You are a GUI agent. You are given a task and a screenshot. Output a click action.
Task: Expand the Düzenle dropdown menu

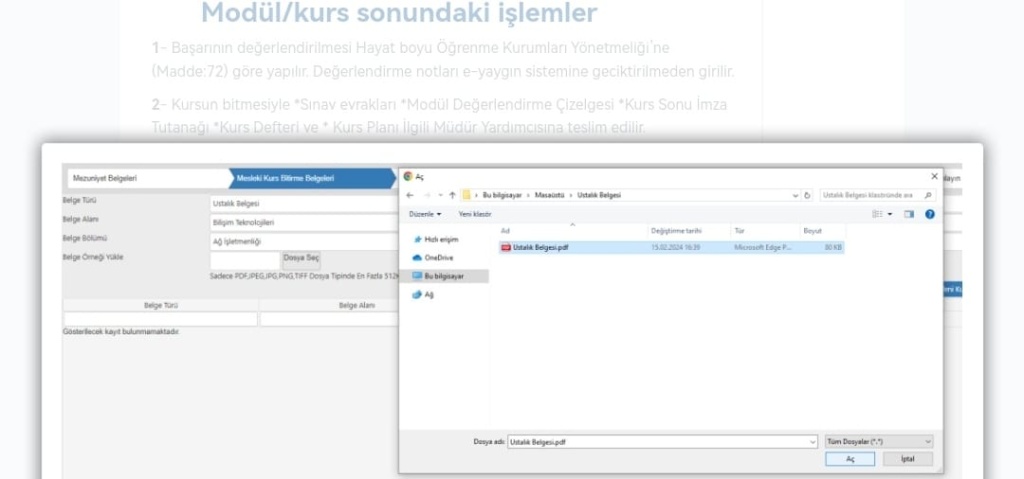[425, 214]
